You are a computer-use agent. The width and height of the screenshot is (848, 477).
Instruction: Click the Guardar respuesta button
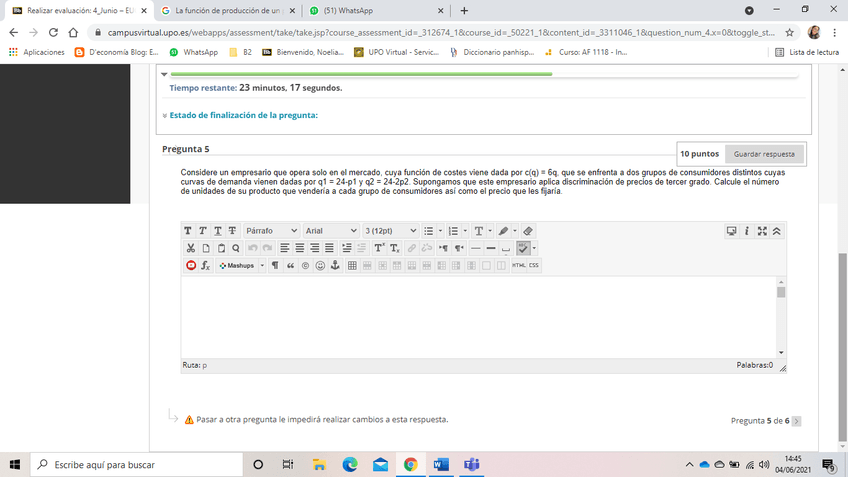tap(764, 154)
